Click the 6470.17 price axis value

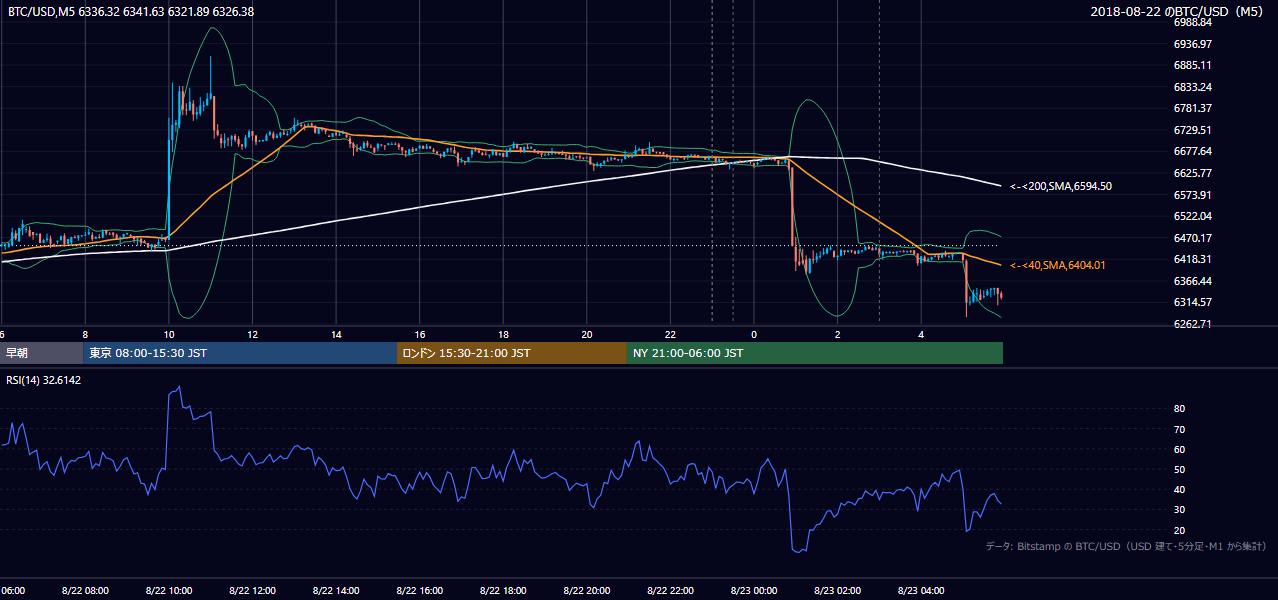point(1192,238)
